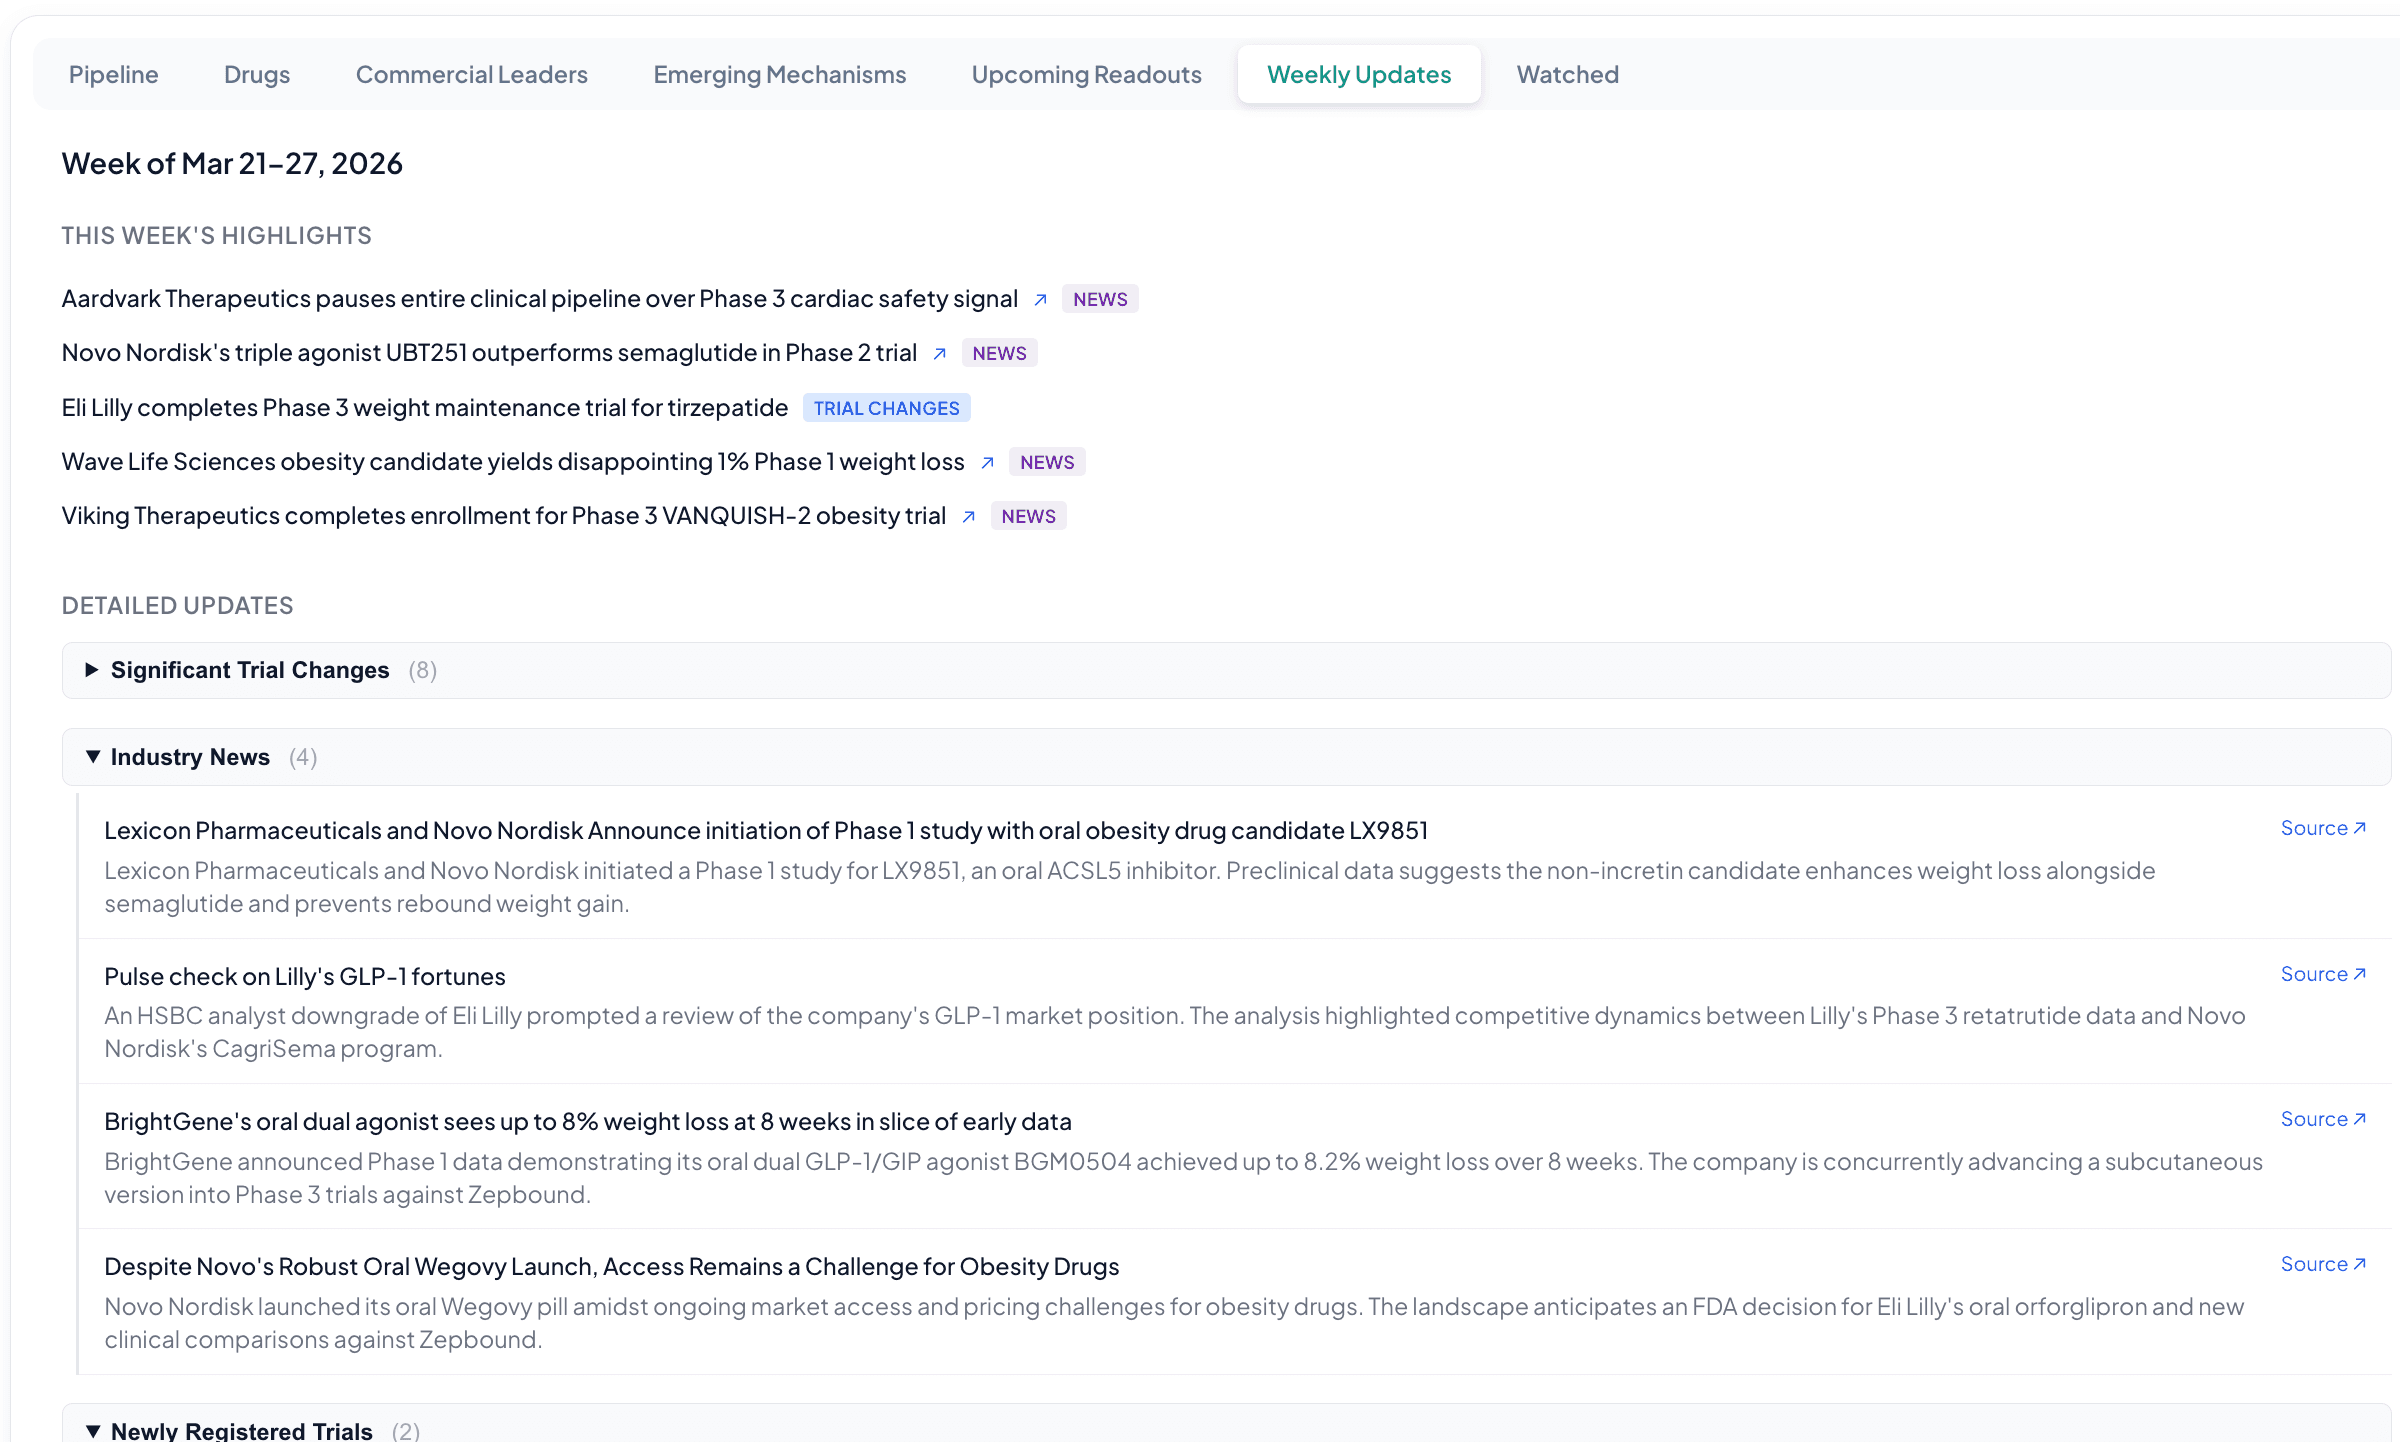
Task: Click the BGM0504 8.2% weight loss summary
Action: 1183,1178
